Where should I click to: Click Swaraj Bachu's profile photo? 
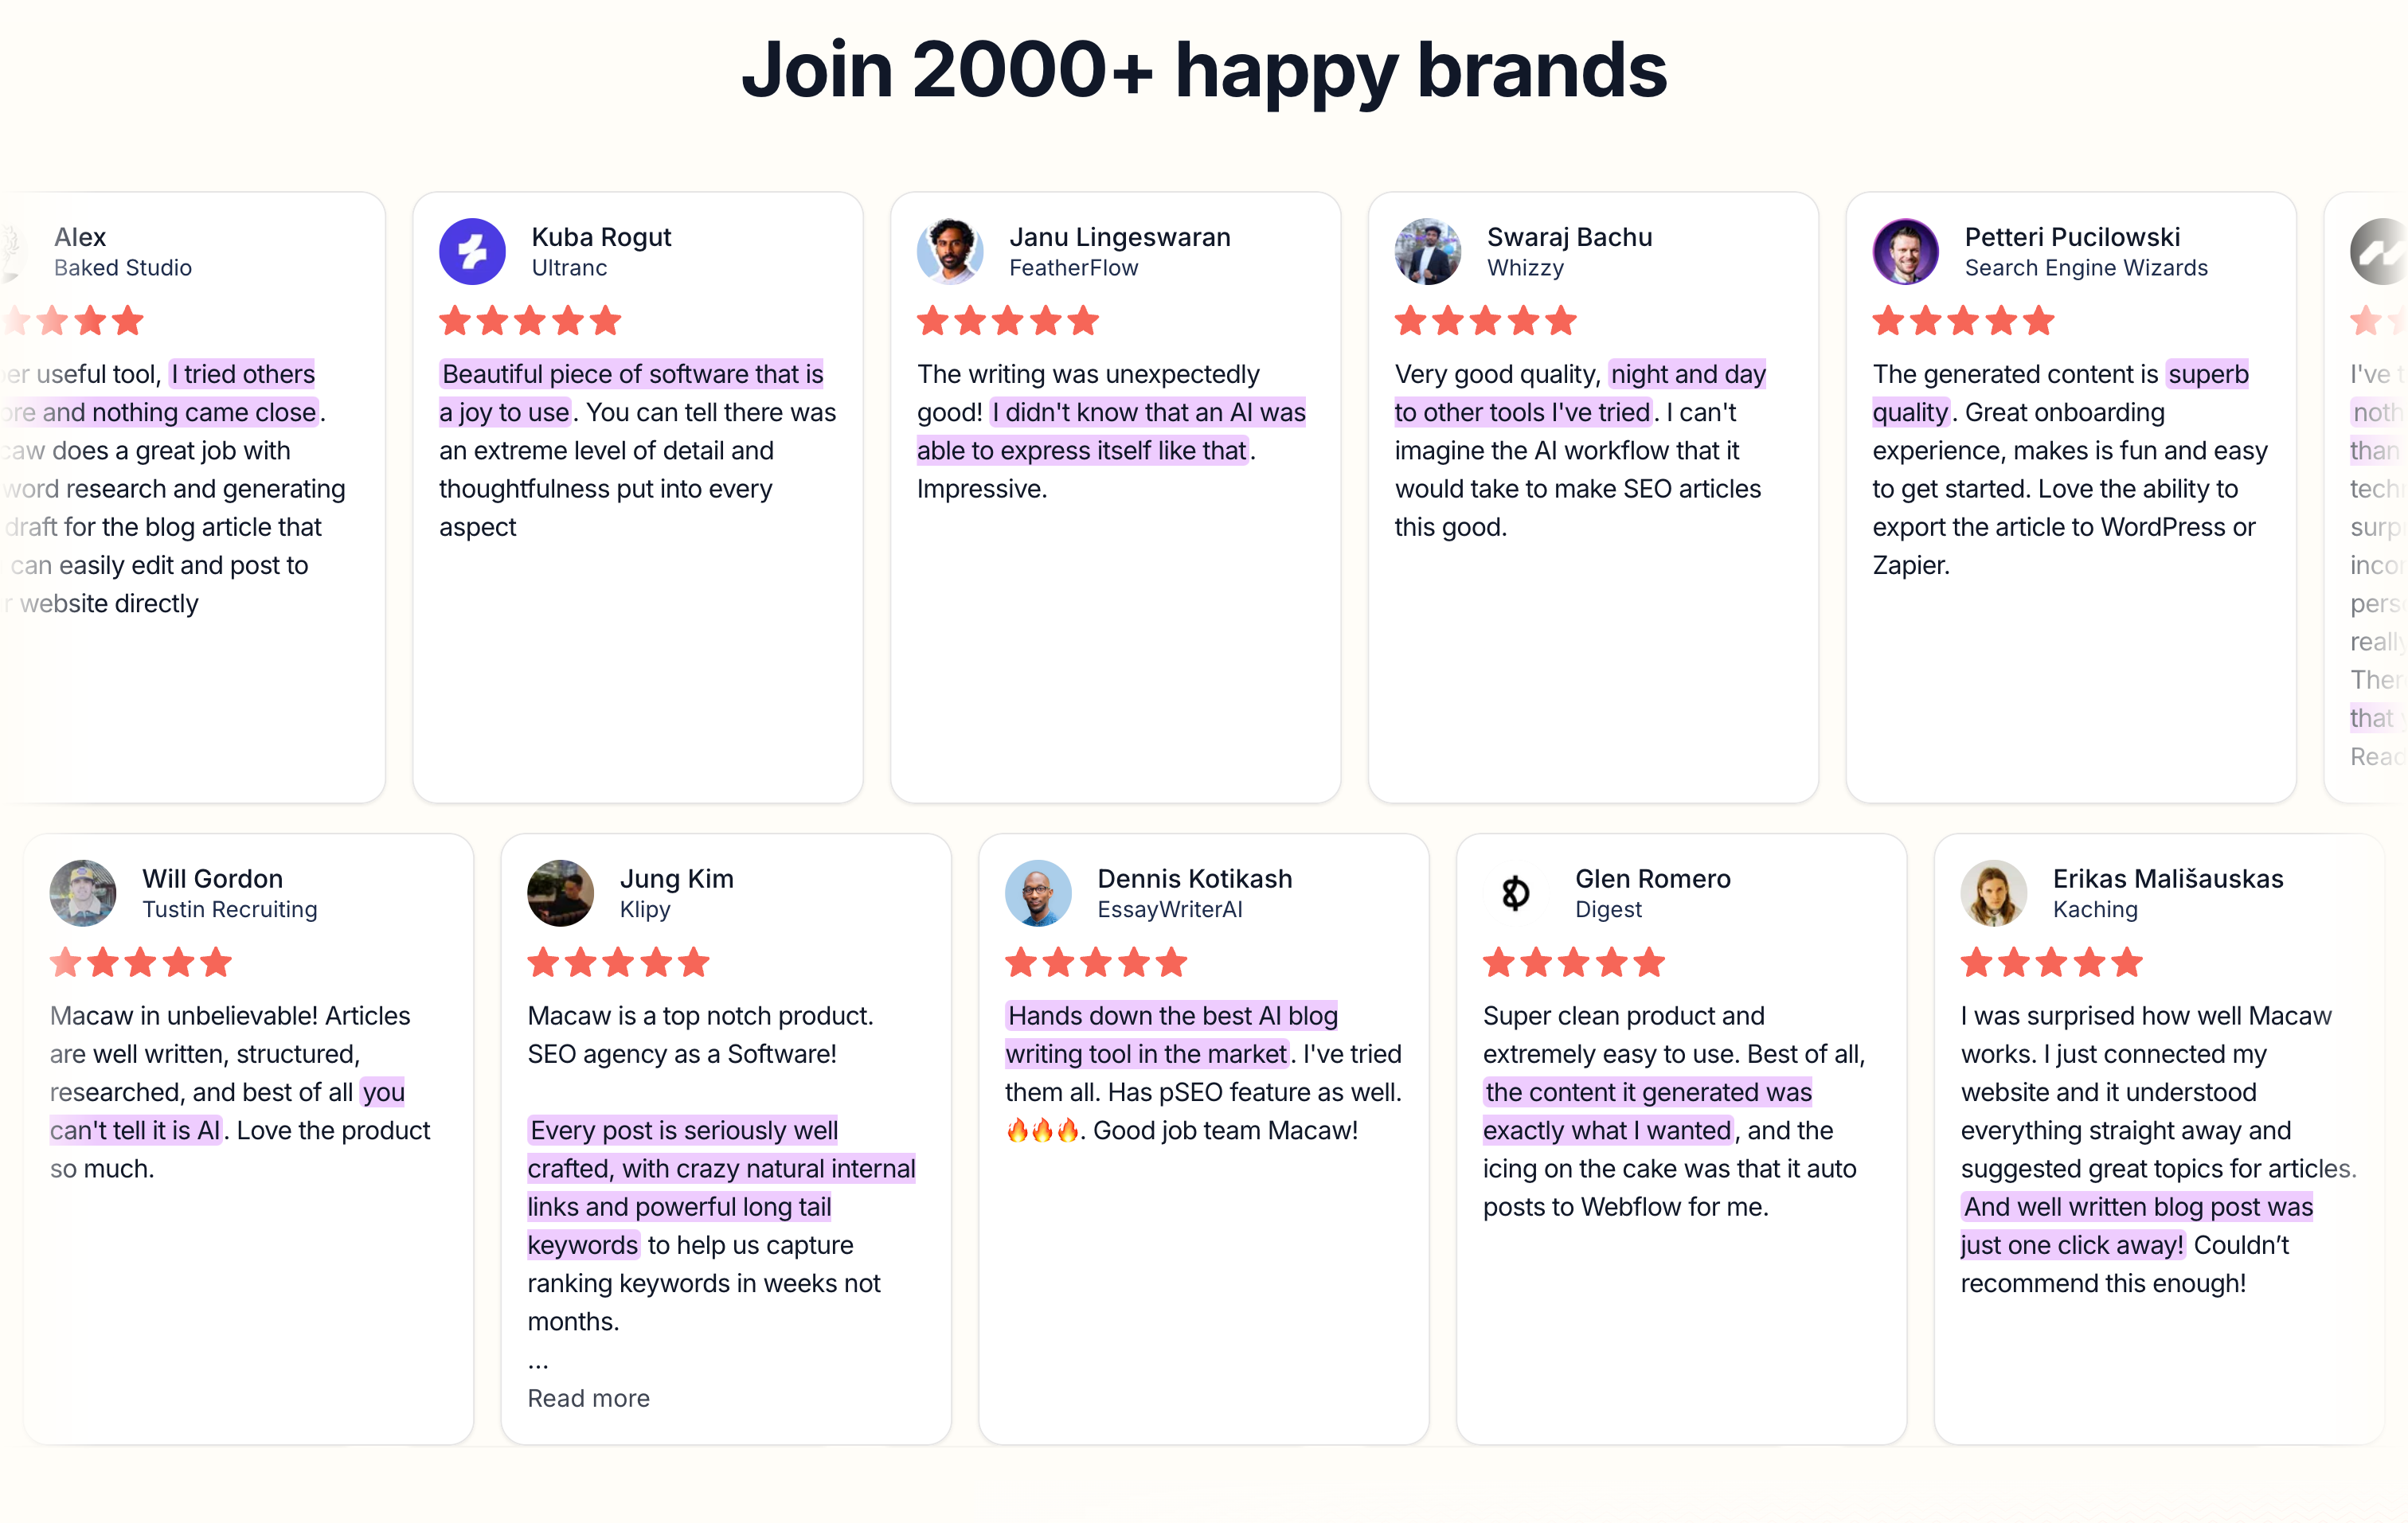pyautogui.click(x=1428, y=251)
